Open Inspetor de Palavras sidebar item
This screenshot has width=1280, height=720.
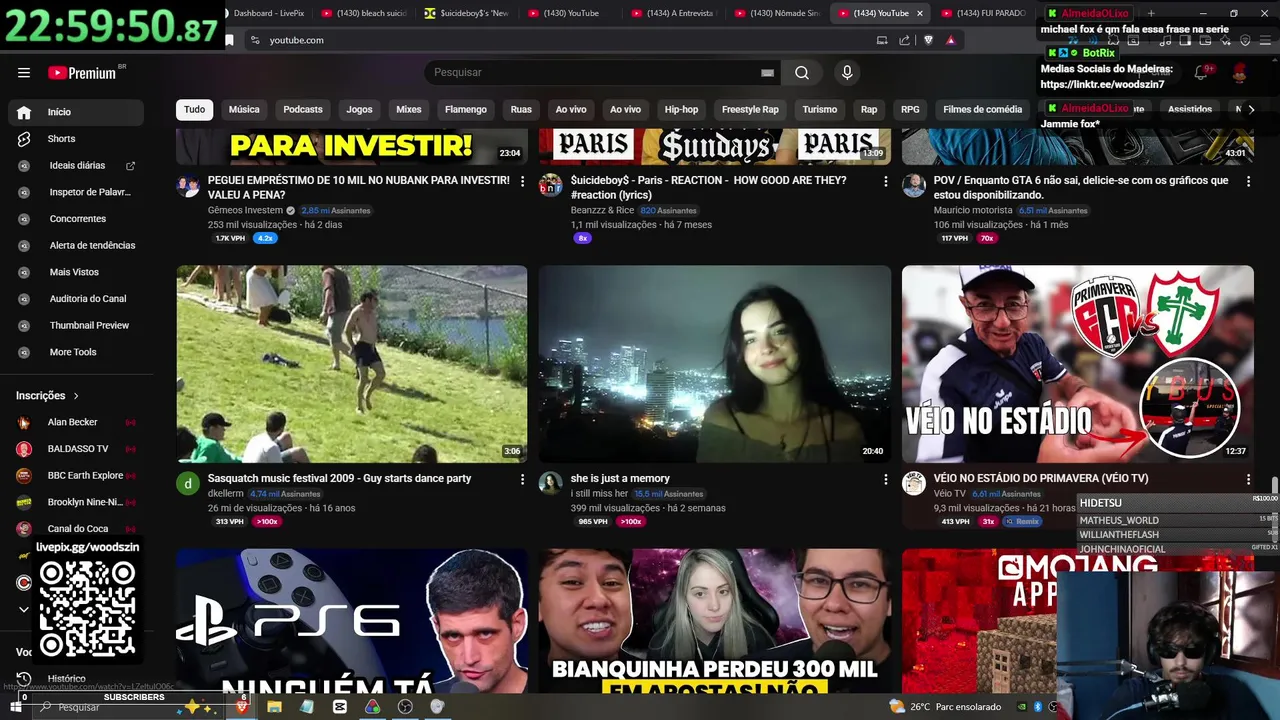[x=76, y=192]
